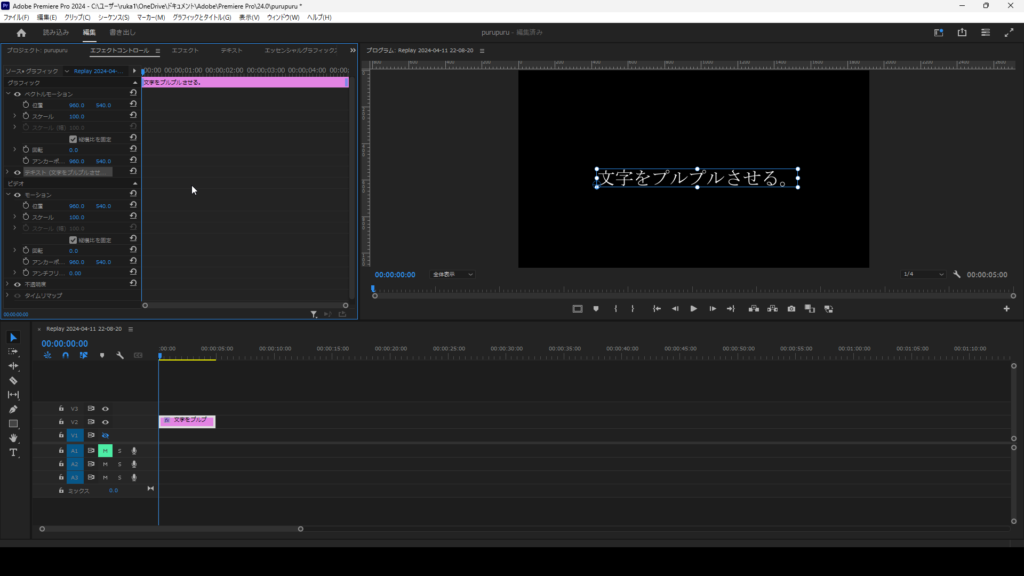Toggle V2 track output eye
Image resolution: width=1024 pixels, height=576 pixels.
(105, 422)
